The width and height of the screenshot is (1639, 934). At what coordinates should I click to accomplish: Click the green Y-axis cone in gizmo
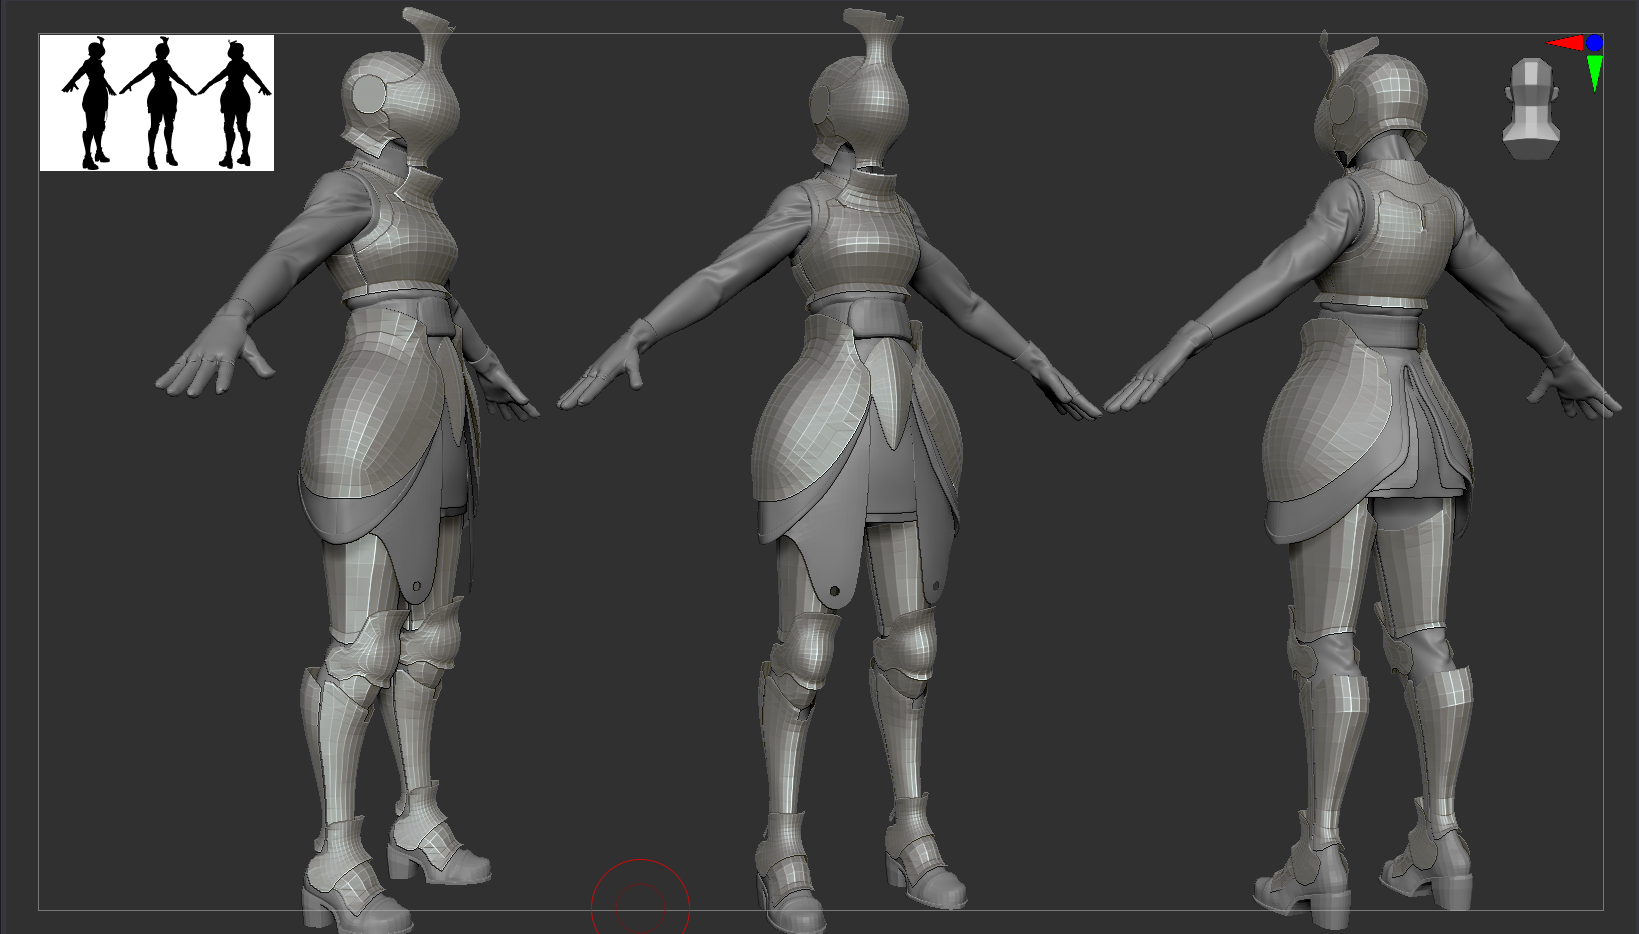coord(1594,72)
